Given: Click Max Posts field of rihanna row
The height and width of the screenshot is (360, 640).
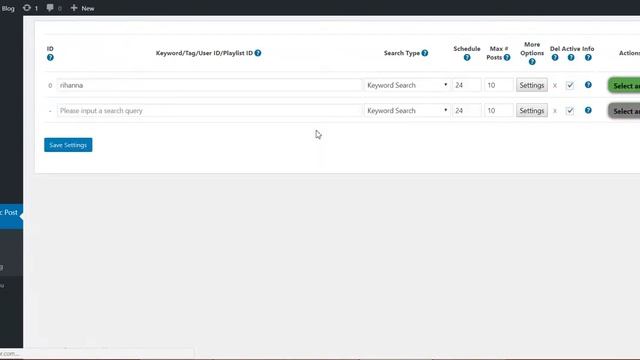Looking at the screenshot, I should 499,85.
